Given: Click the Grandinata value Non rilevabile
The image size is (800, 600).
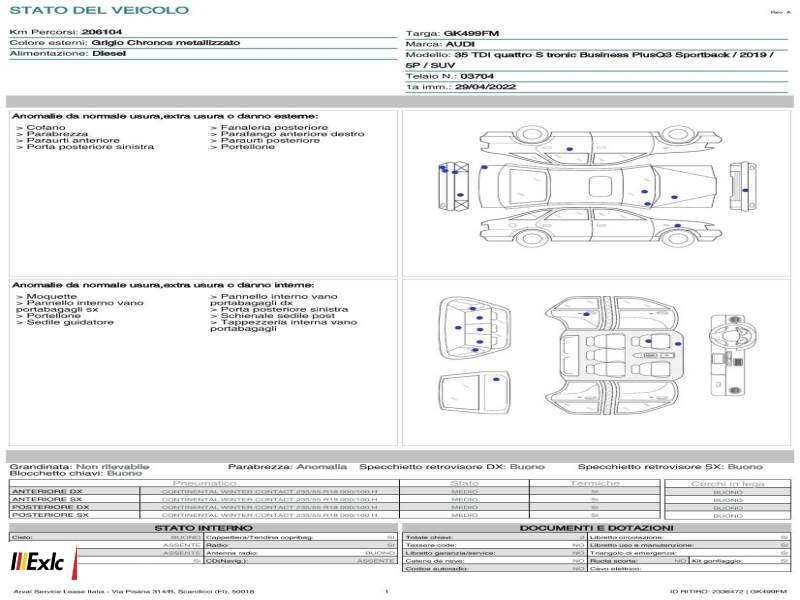Looking at the screenshot, I should click(113, 467).
